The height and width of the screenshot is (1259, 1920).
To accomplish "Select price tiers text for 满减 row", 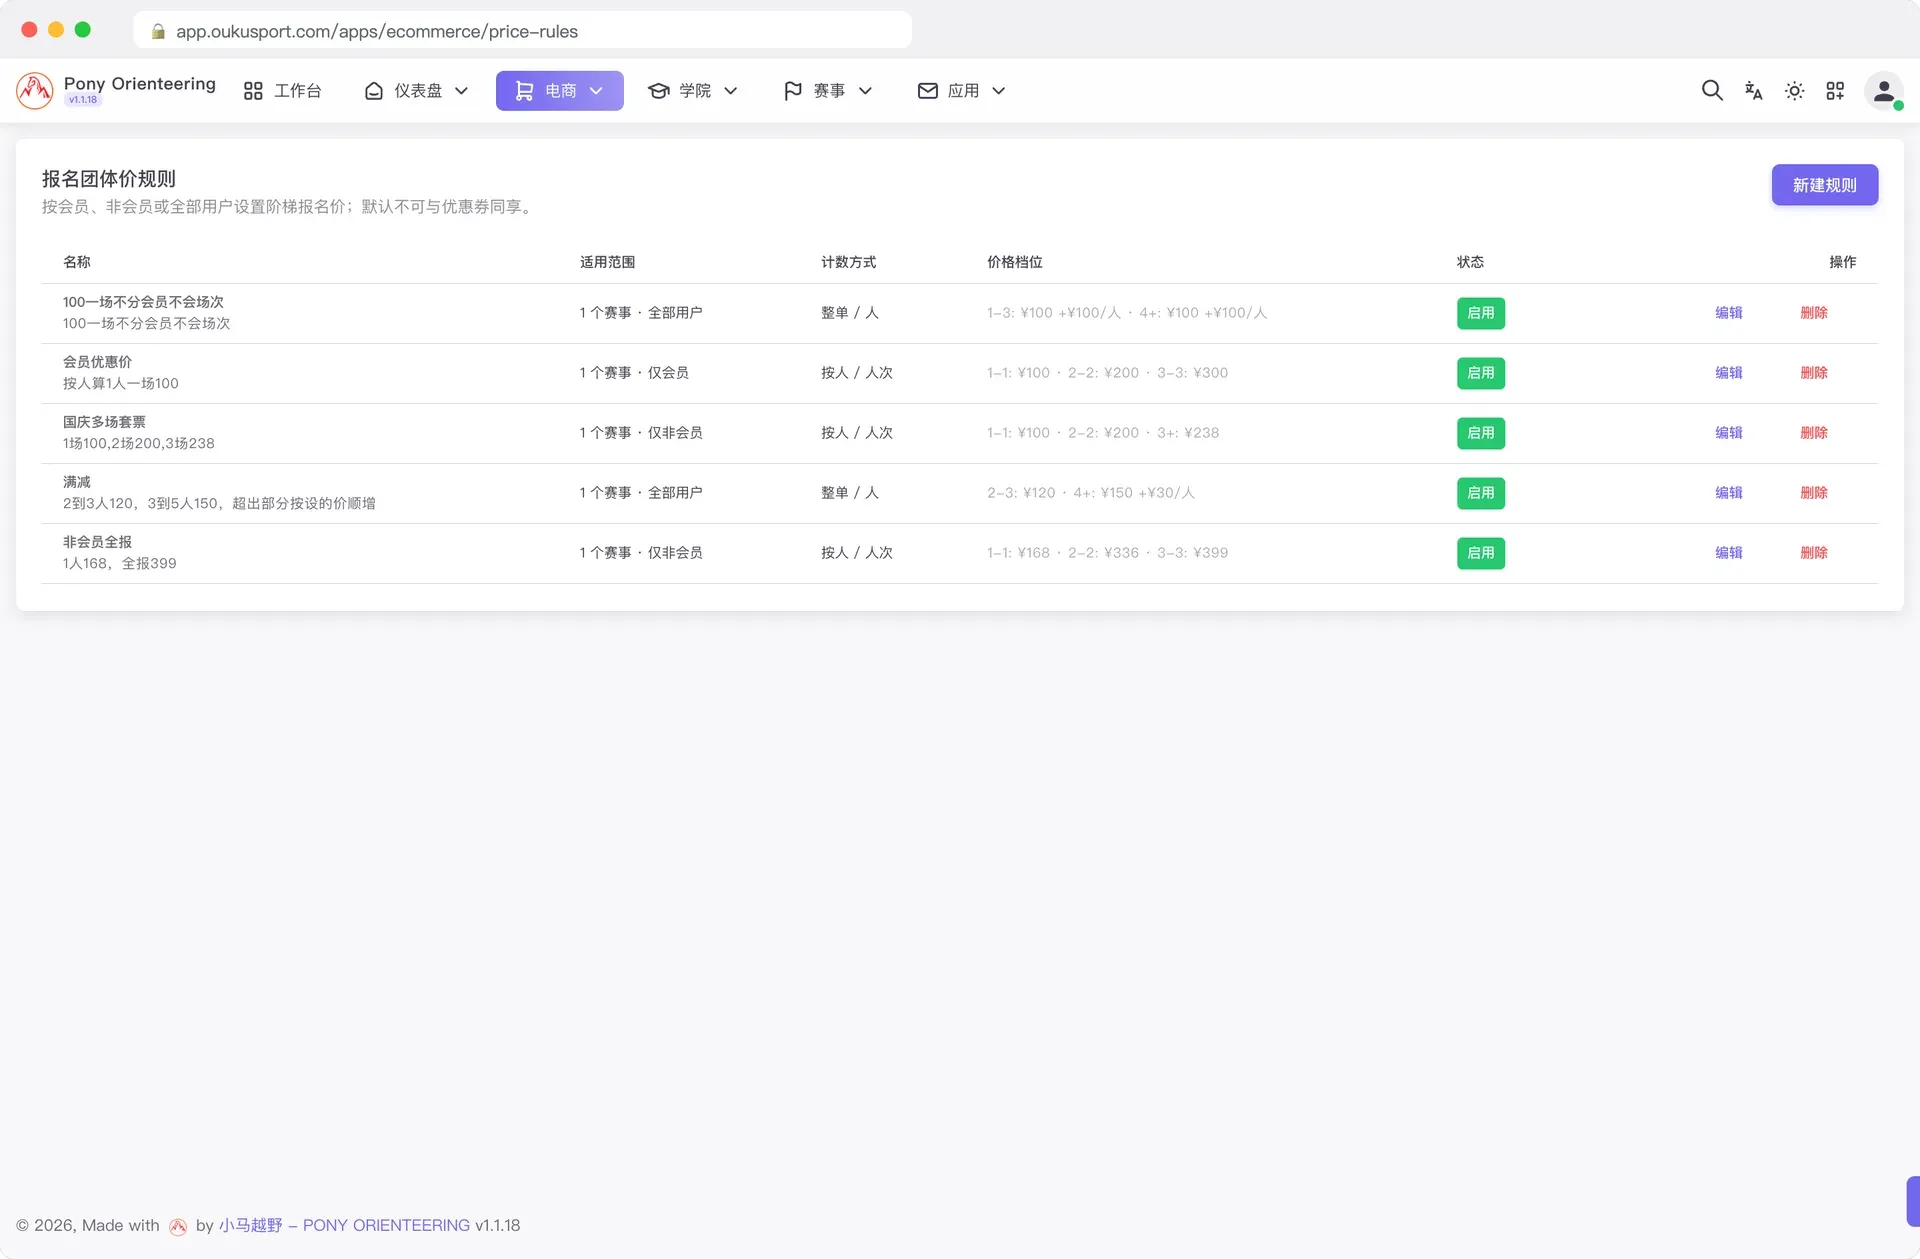I will (x=1091, y=493).
